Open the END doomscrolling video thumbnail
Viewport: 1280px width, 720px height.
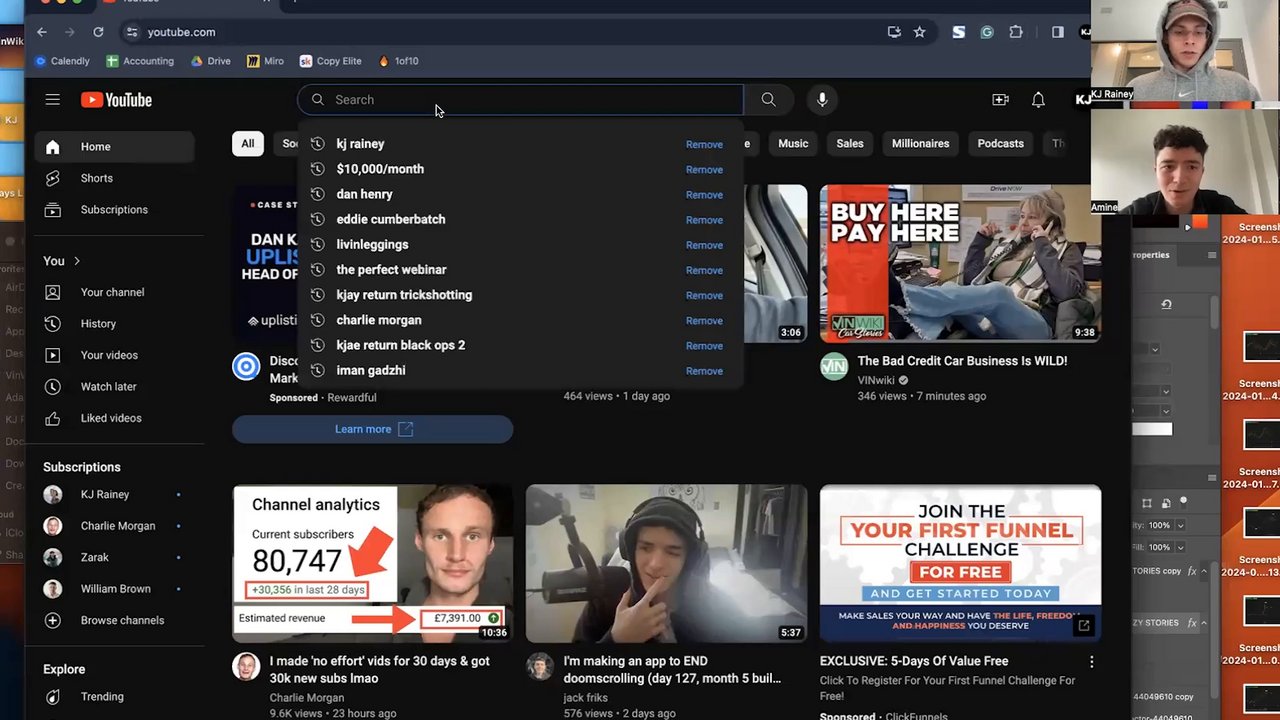click(x=666, y=563)
